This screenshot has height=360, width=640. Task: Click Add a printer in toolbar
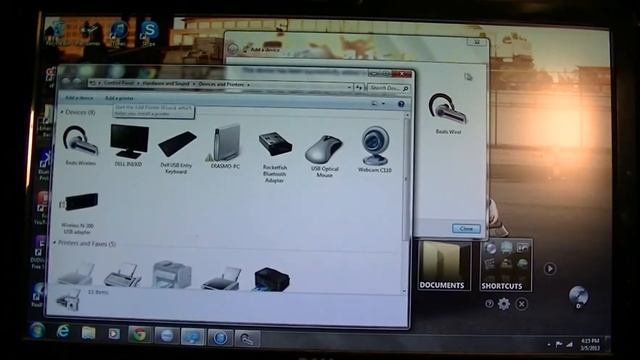tap(119, 98)
